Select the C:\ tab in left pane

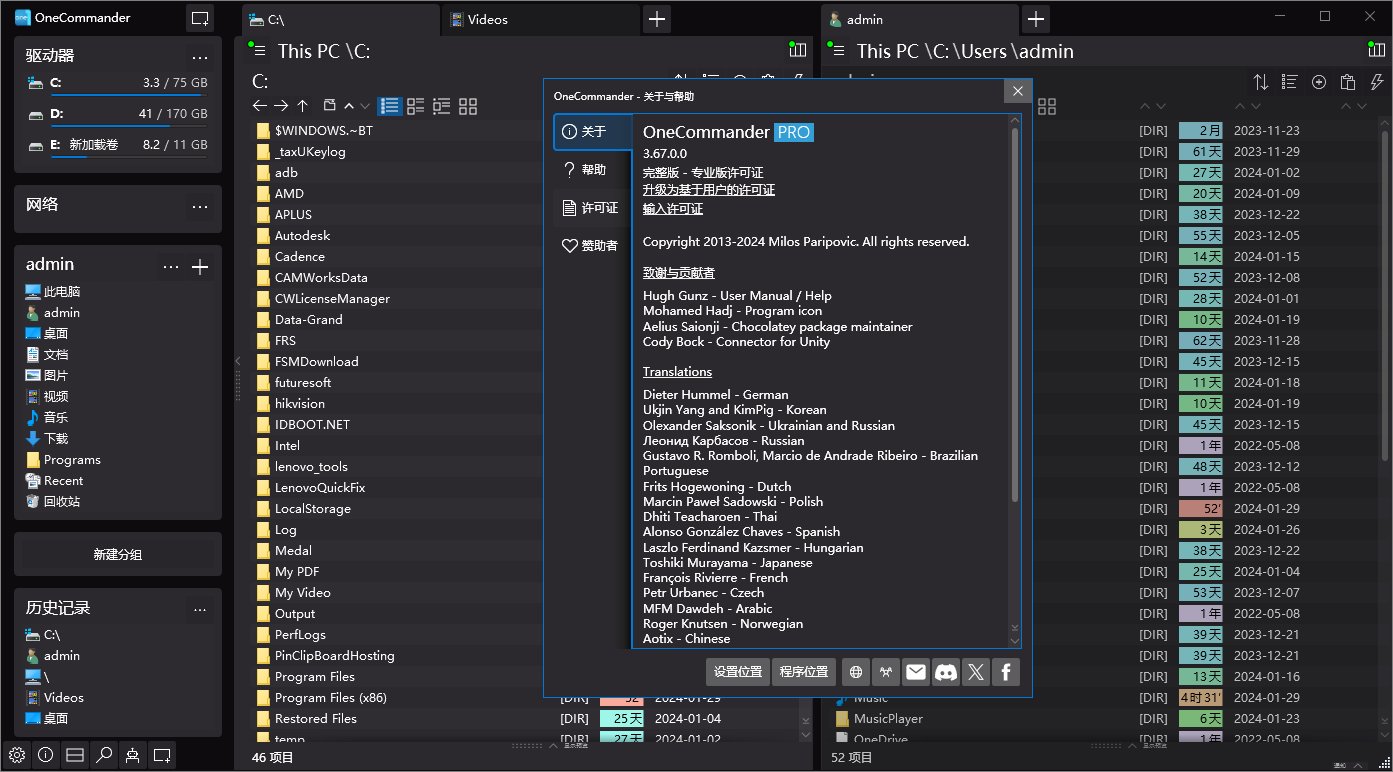(x=341, y=19)
